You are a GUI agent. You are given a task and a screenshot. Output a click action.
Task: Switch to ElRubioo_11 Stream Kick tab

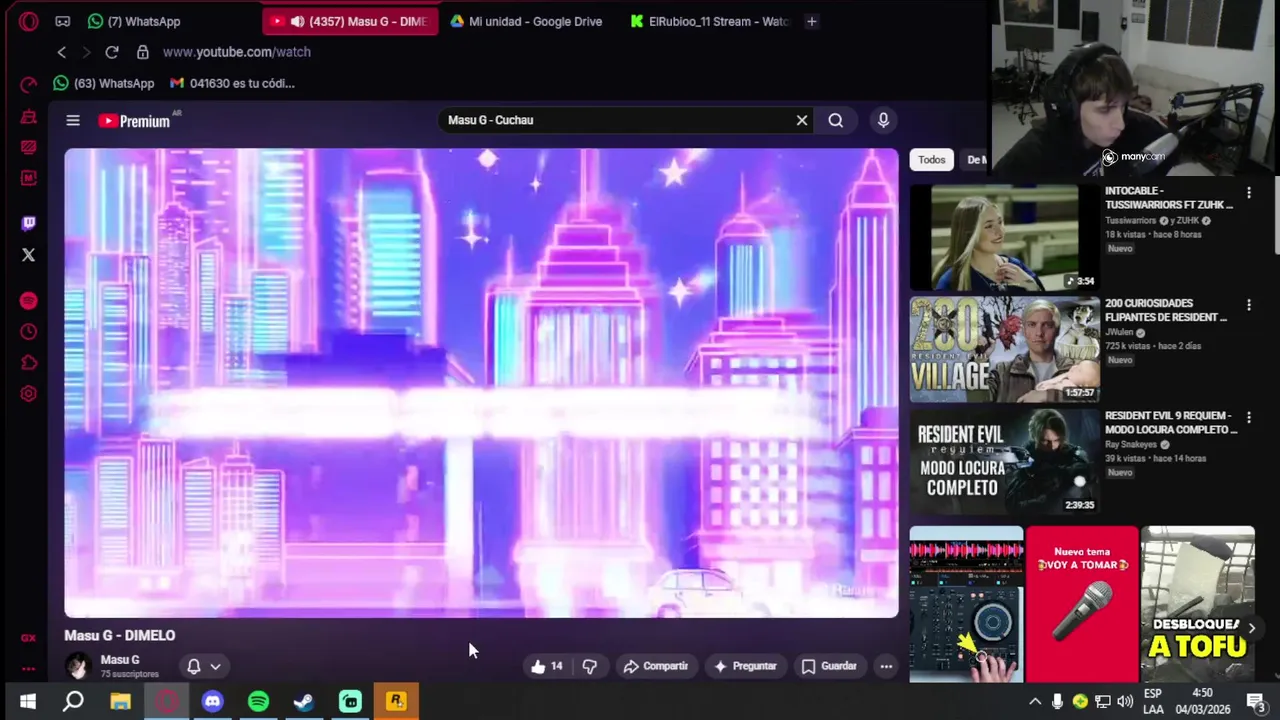pyautogui.click(x=709, y=21)
